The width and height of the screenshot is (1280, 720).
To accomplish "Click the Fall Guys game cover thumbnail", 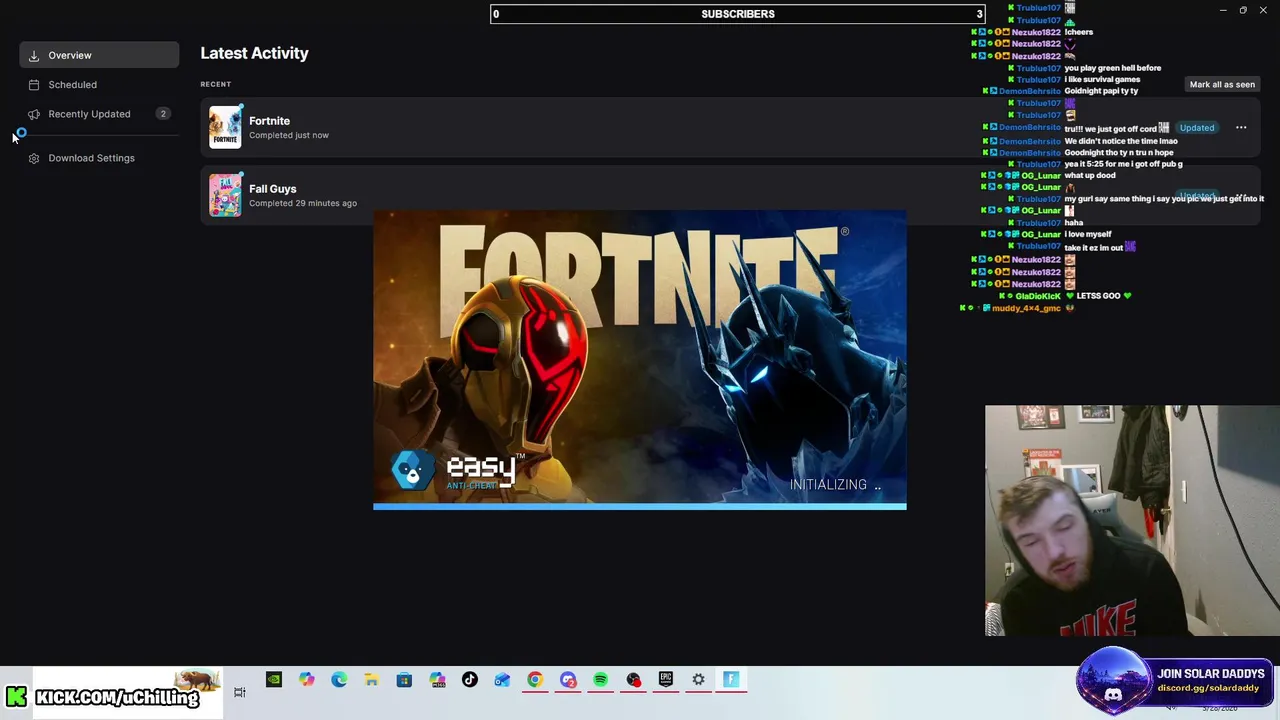I will pyautogui.click(x=225, y=195).
